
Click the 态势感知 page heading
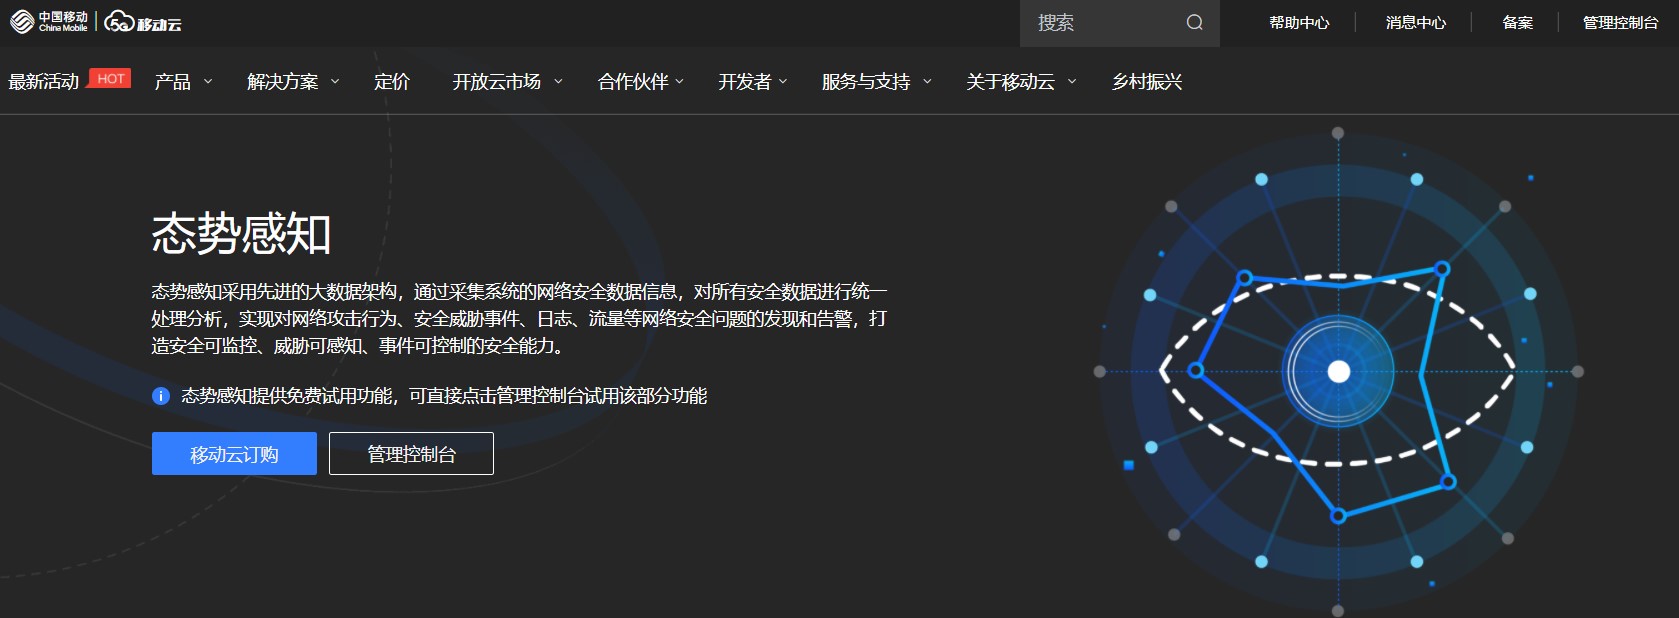[241, 234]
